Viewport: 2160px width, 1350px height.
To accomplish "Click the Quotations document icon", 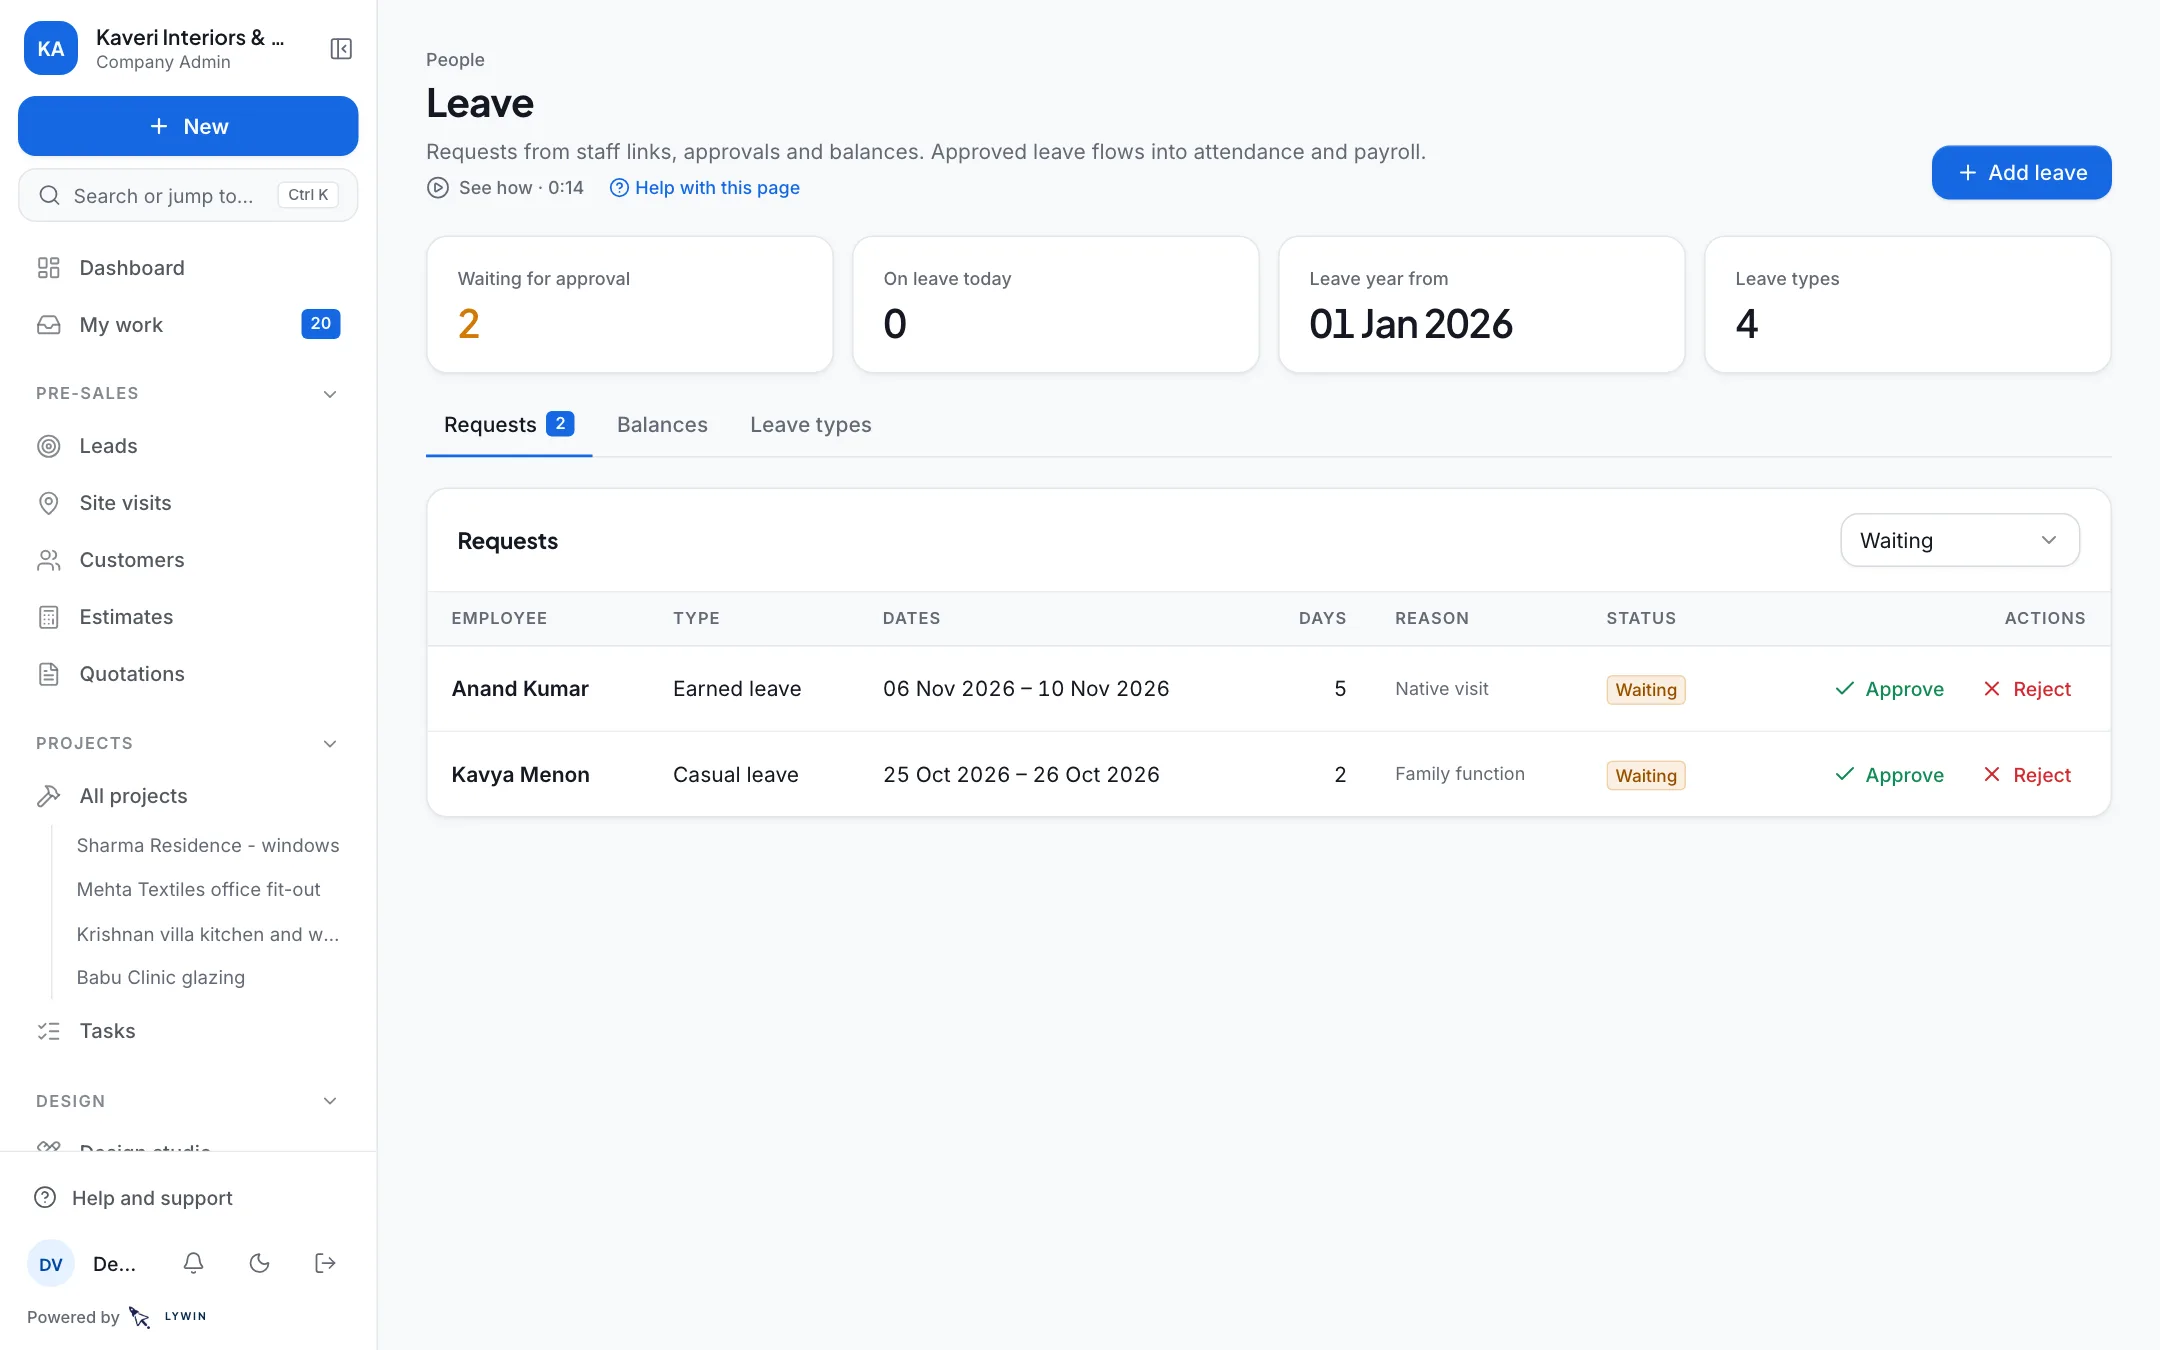I will pos(49,674).
